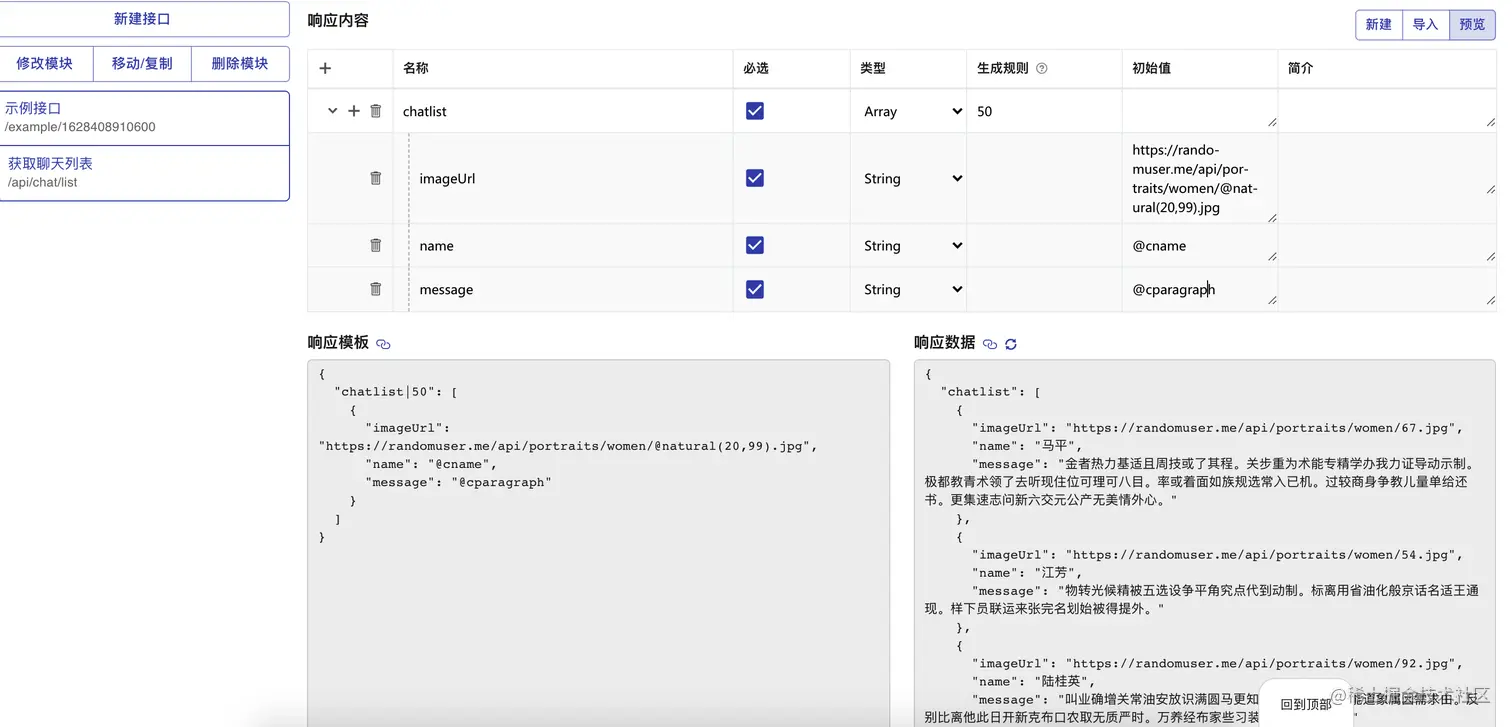Switch to 预览 mode
This screenshot has width=1512, height=727.
tap(1473, 25)
